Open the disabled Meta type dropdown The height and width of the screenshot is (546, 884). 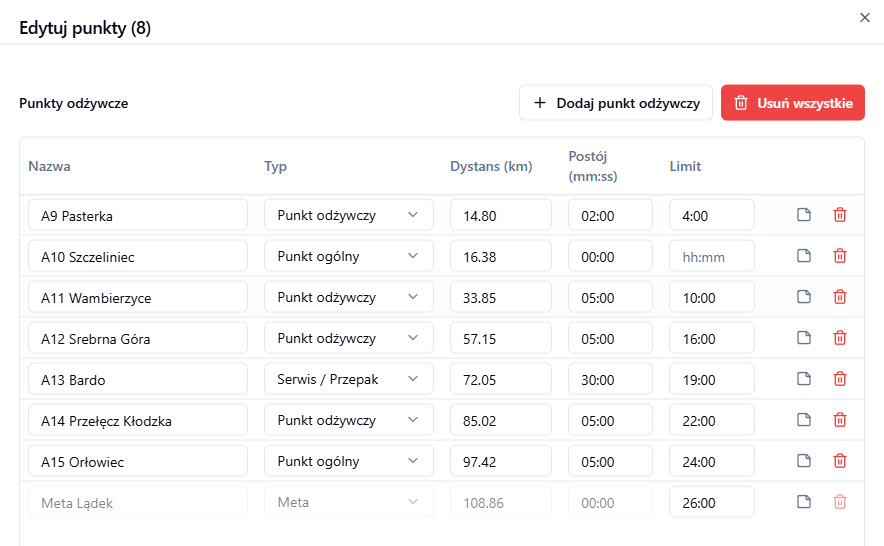pos(348,502)
